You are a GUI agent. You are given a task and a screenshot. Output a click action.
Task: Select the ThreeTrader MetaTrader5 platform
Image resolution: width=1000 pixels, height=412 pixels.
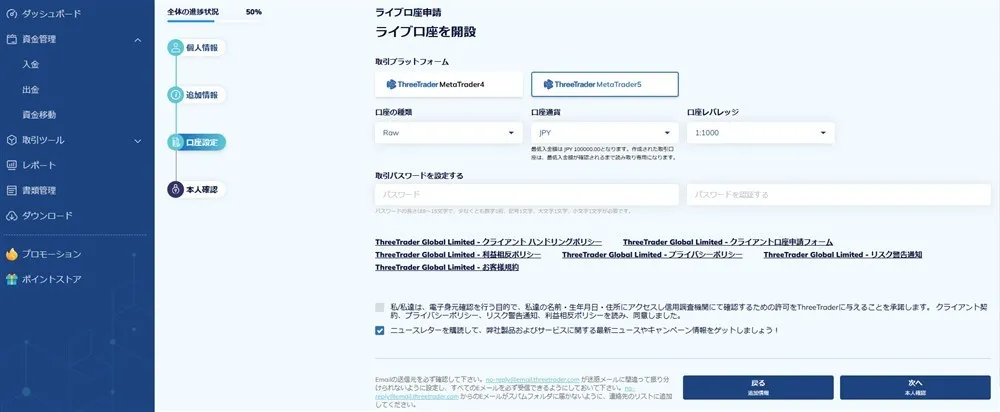(605, 84)
